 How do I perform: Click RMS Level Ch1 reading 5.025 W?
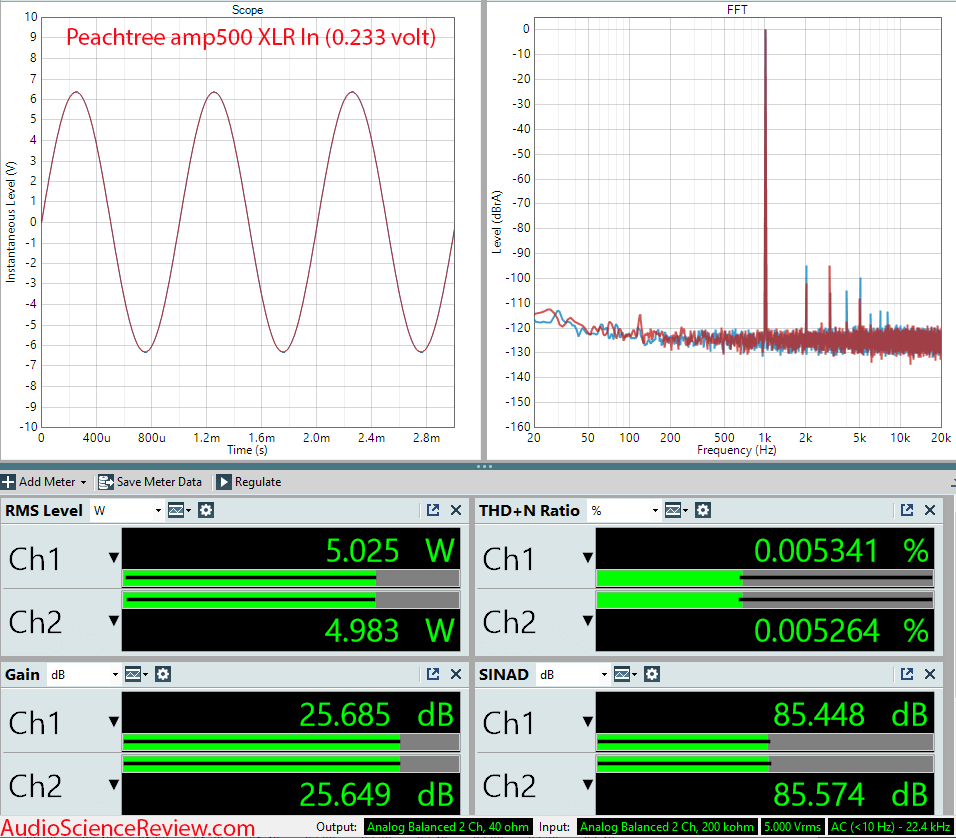coord(390,550)
